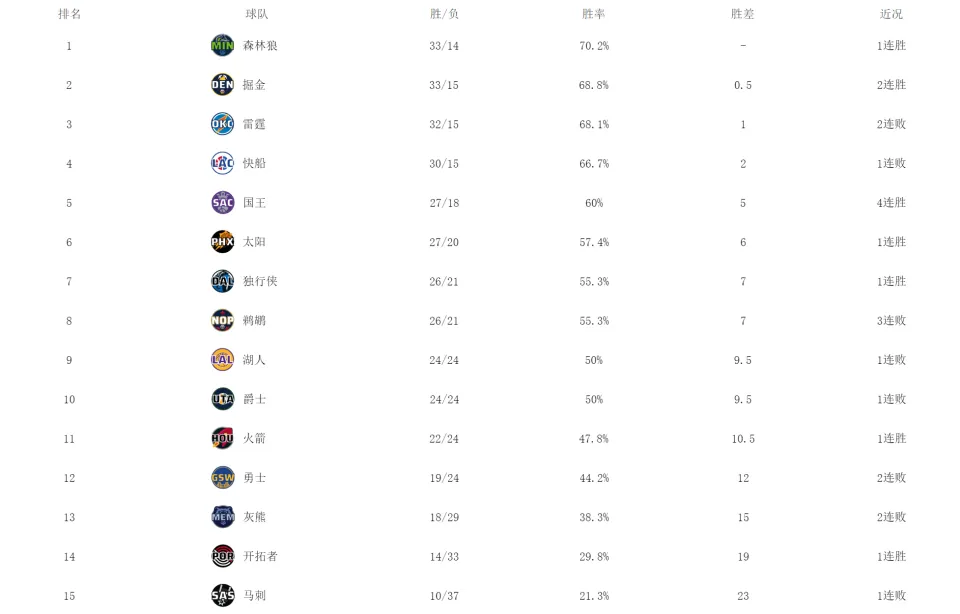The height and width of the screenshot is (614, 960).
Task: Select the 近况 column header
Action: click(891, 14)
